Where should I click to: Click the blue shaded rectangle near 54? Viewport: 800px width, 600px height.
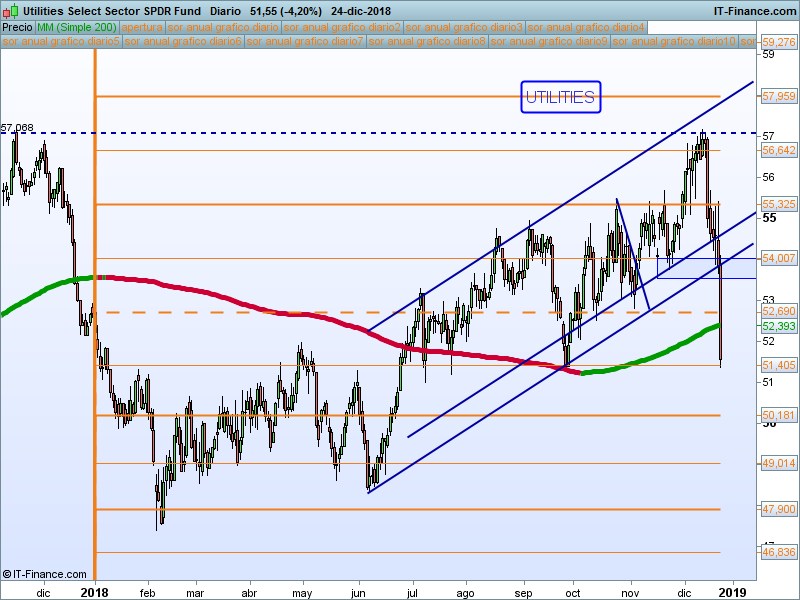click(x=707, y=268)
